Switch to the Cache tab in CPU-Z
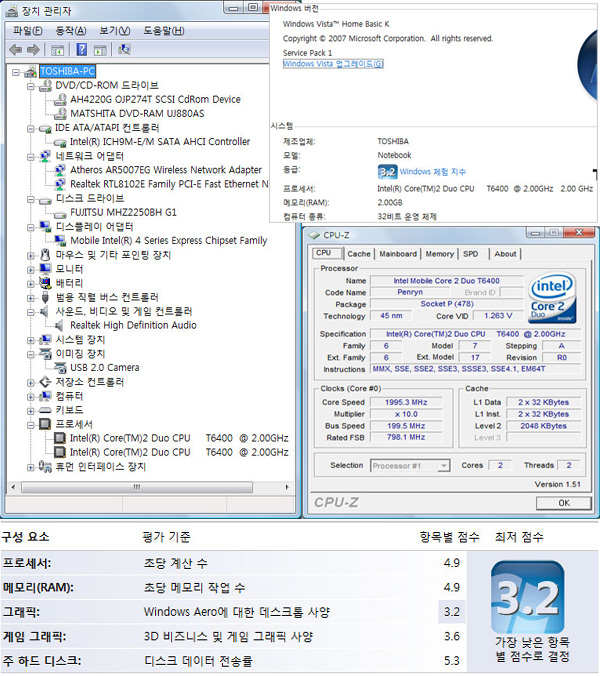 pos(359,254)
